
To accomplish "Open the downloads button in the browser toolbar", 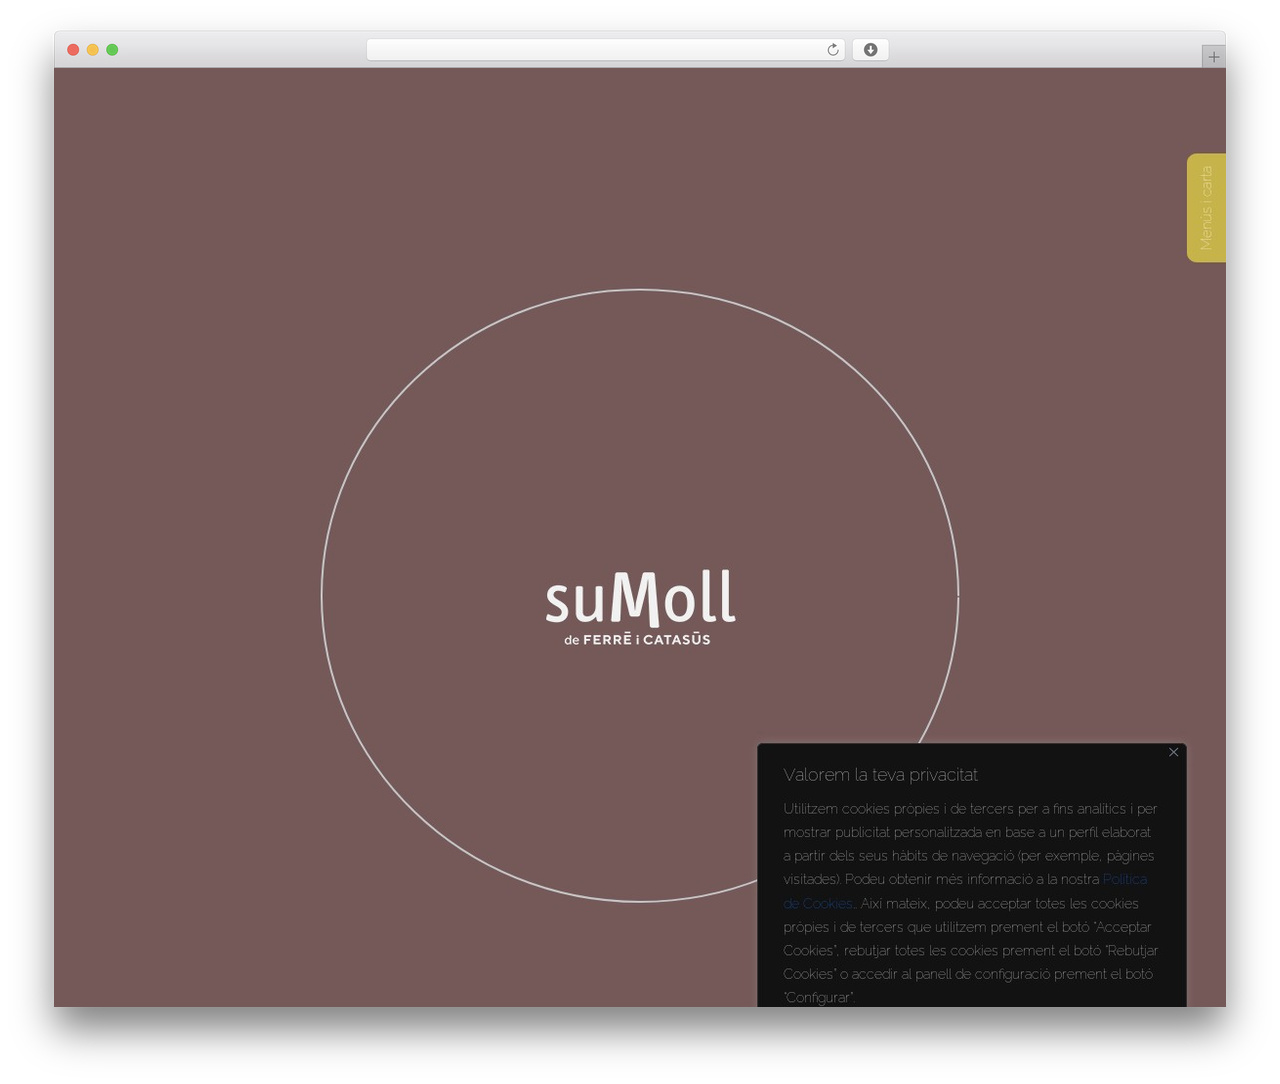I will click(870, 50).
